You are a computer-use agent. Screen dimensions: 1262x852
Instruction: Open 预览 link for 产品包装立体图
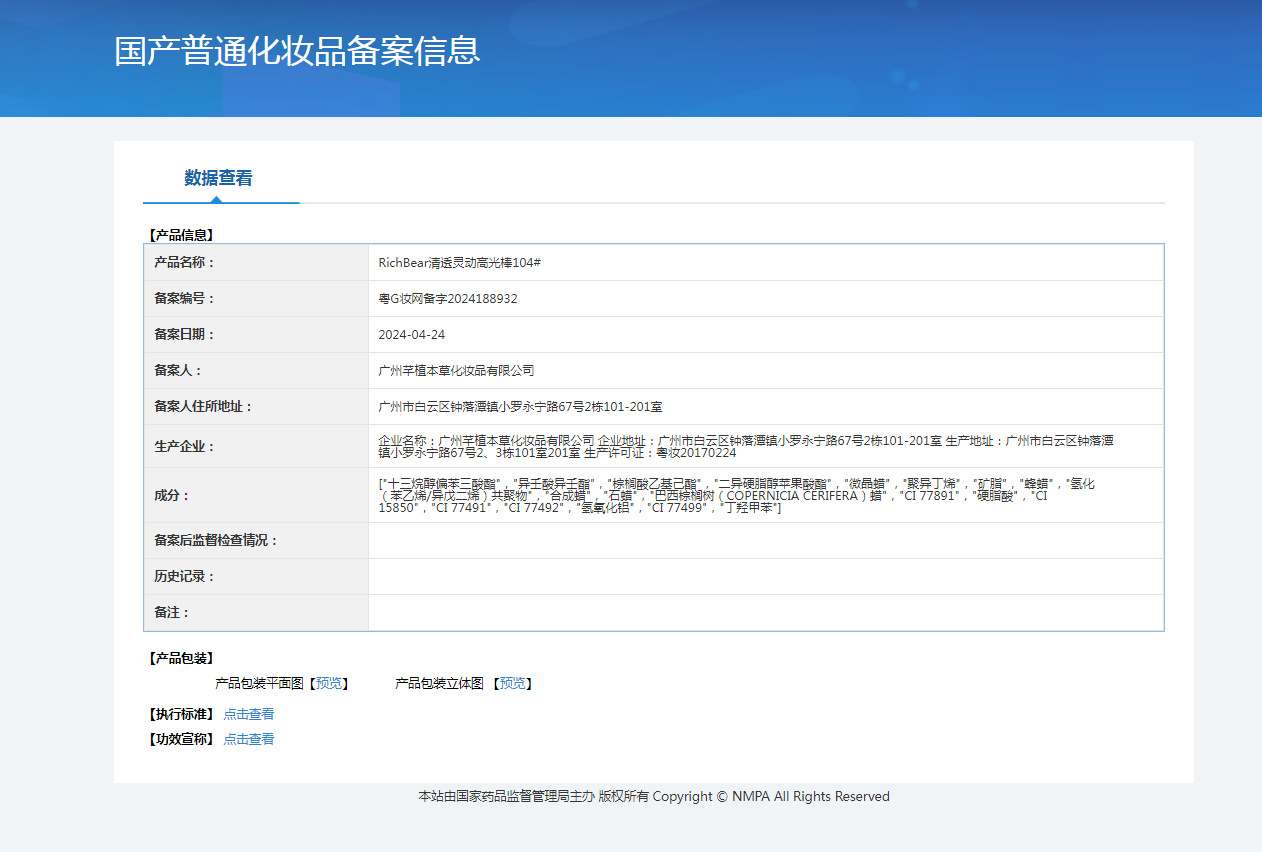coord(512,684)
